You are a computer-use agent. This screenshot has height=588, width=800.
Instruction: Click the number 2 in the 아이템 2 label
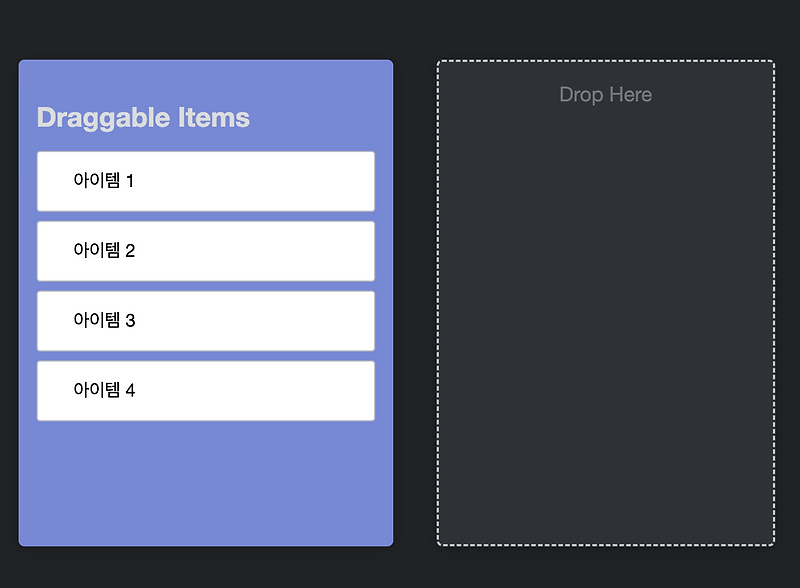[130, 251]
